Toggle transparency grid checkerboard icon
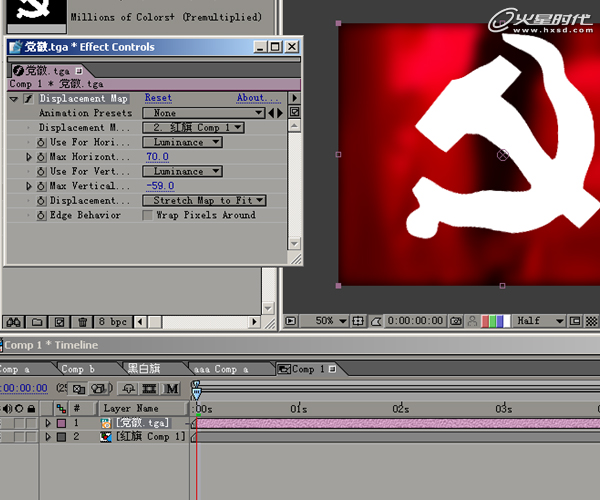The height and width of the screenshot is (500, 600). [591, 321]
